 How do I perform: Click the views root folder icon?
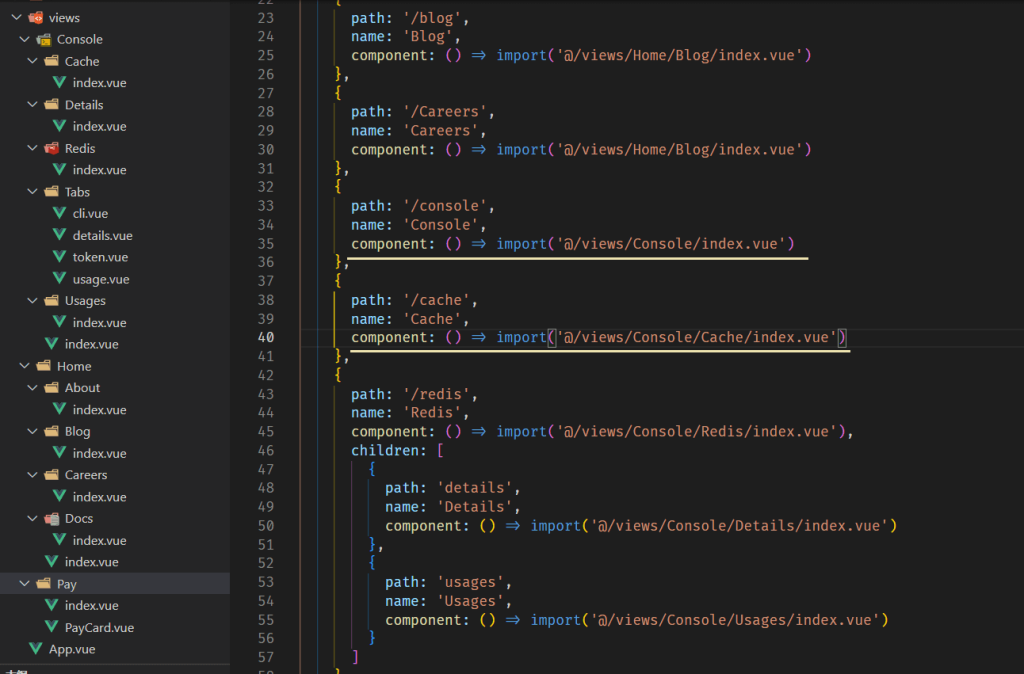(36, 17)
